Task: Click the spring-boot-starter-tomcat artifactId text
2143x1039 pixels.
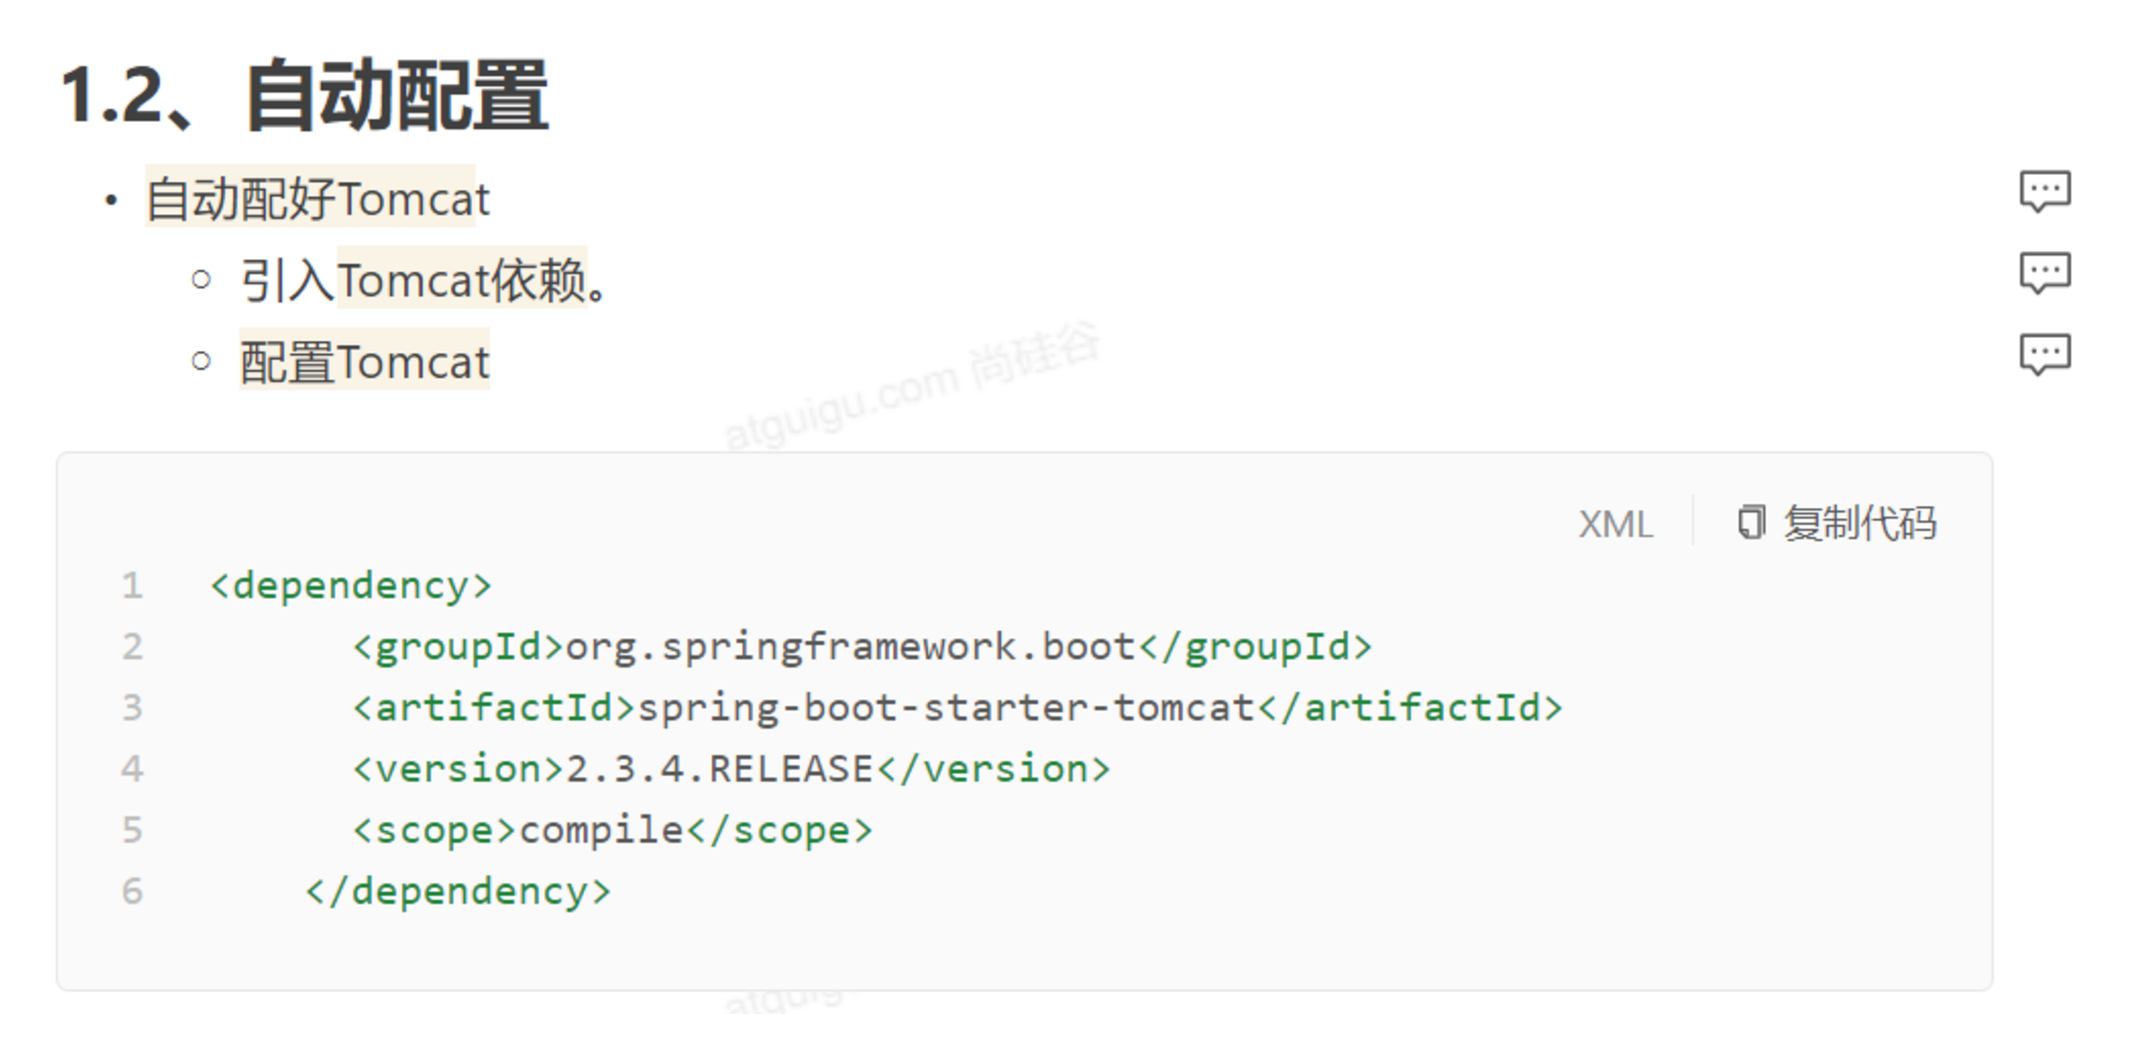Action: click(x=946, y=708)
